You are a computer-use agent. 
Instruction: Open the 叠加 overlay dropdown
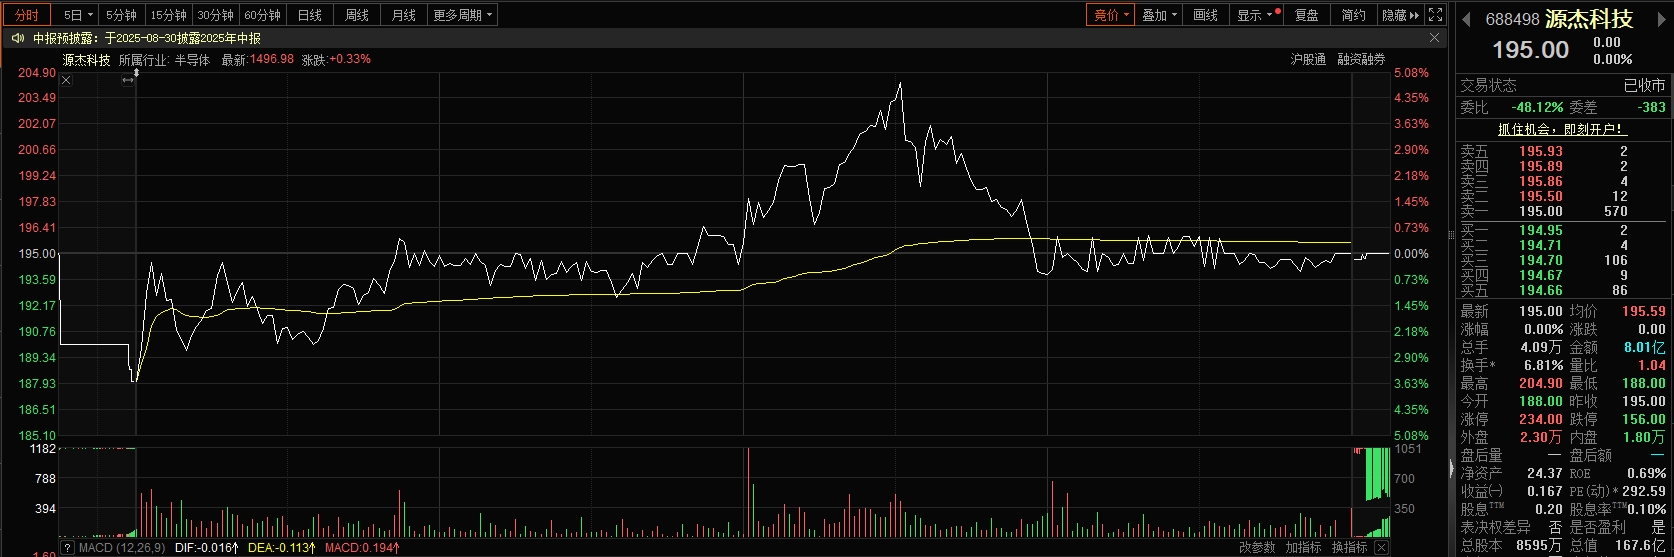pyautogui.click(x=1160, y=15)
